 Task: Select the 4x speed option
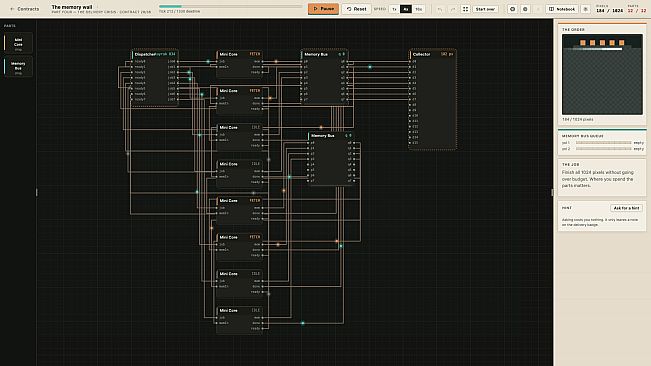(406, 9)
